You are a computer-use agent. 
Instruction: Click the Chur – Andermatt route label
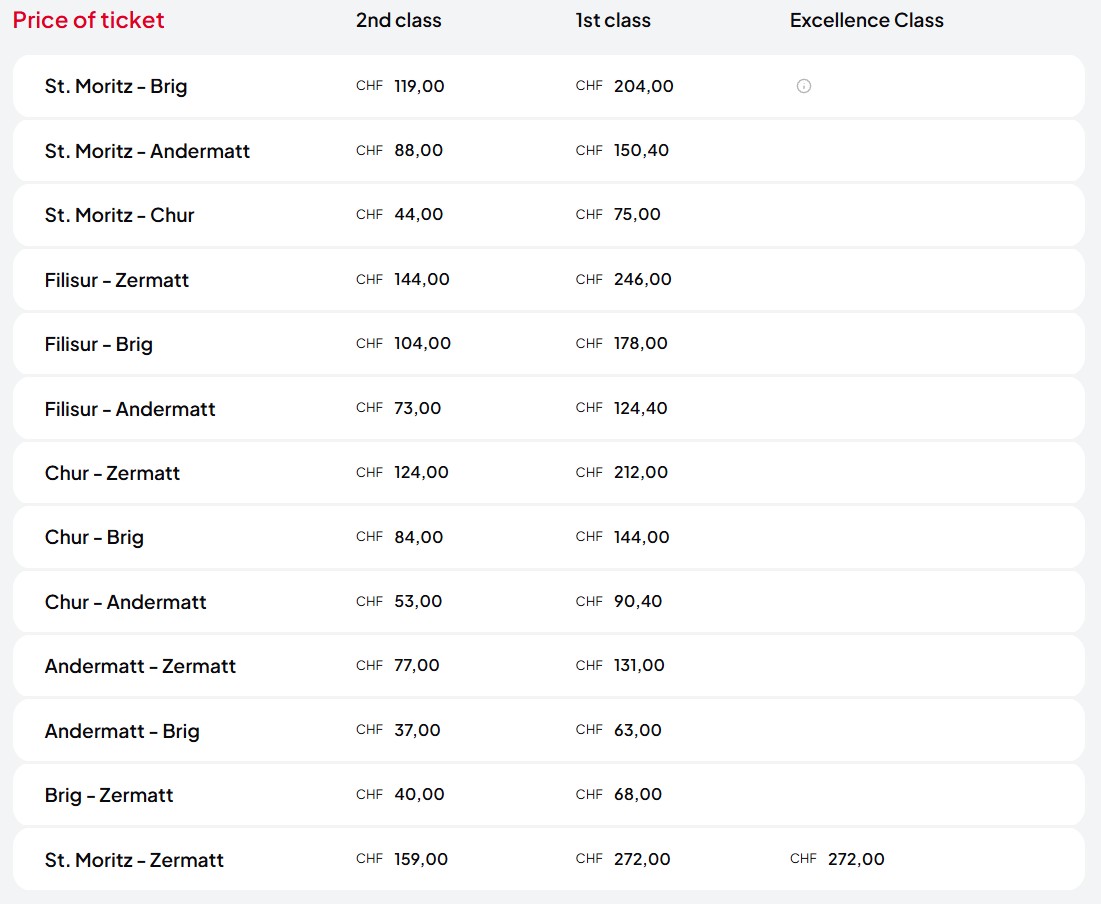tap(126, 602)
